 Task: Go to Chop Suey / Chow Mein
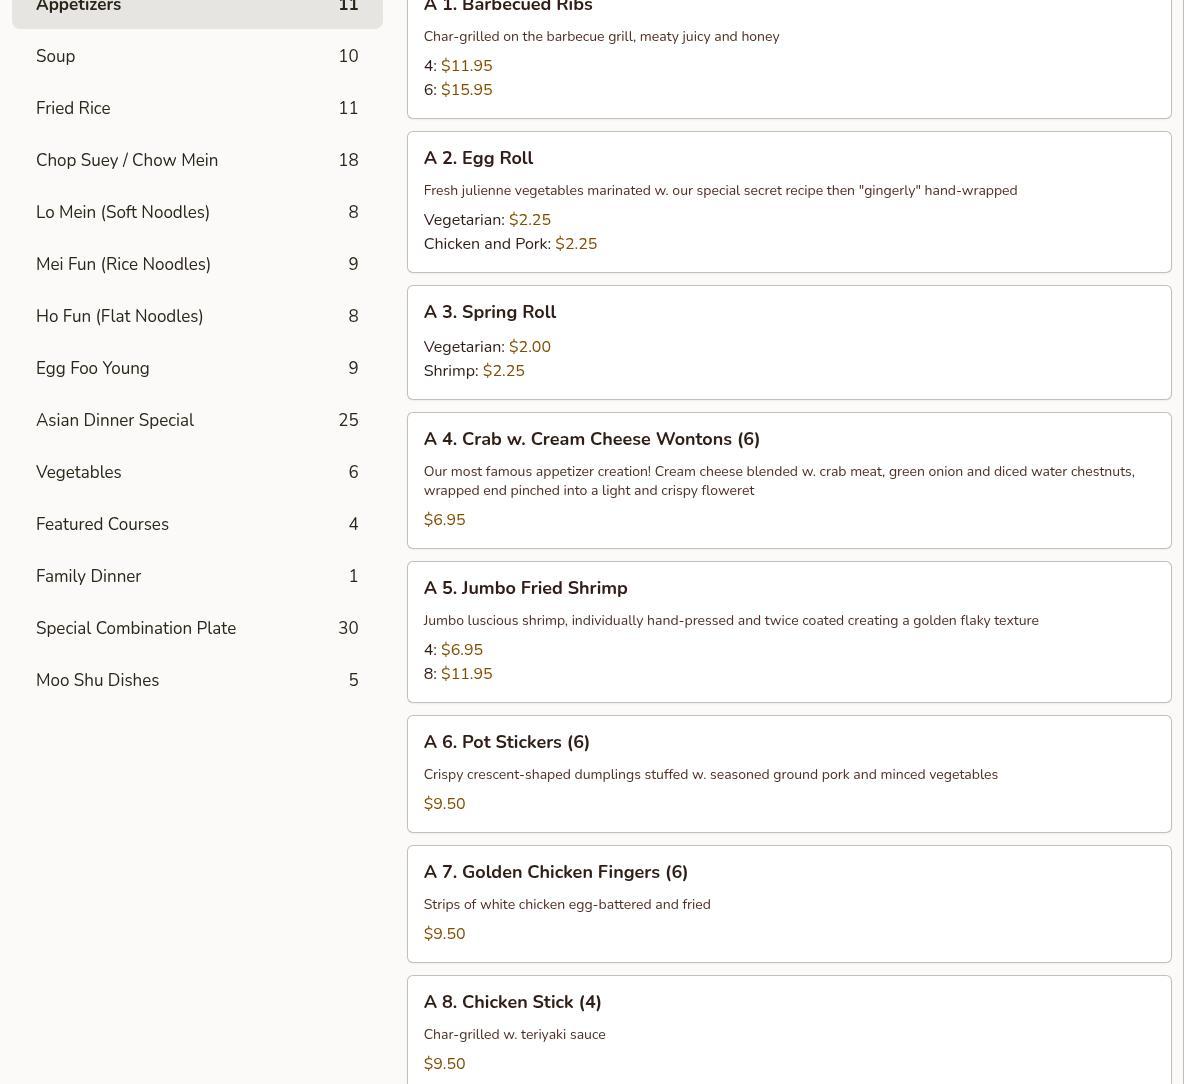(197, 160)
